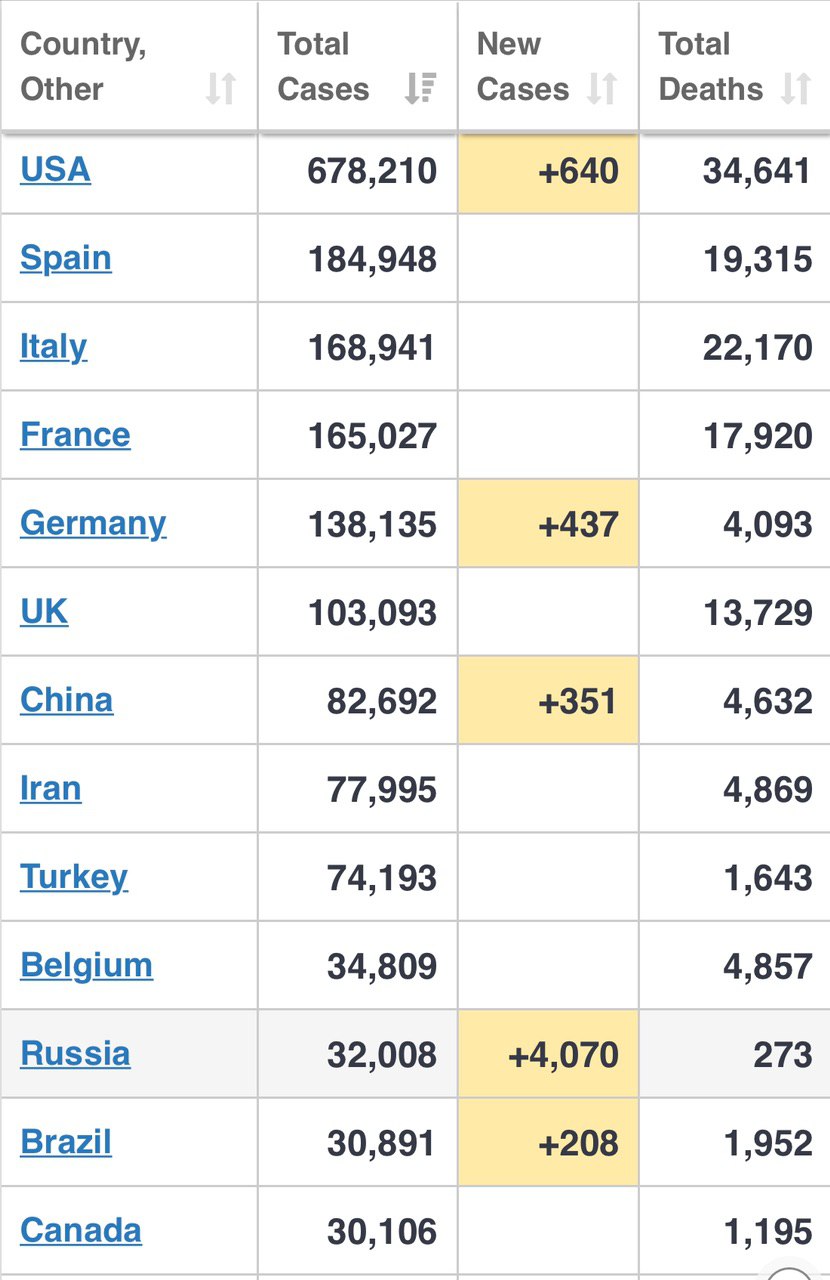
Task: Select the UK link
Action: [x=44, y=611]
